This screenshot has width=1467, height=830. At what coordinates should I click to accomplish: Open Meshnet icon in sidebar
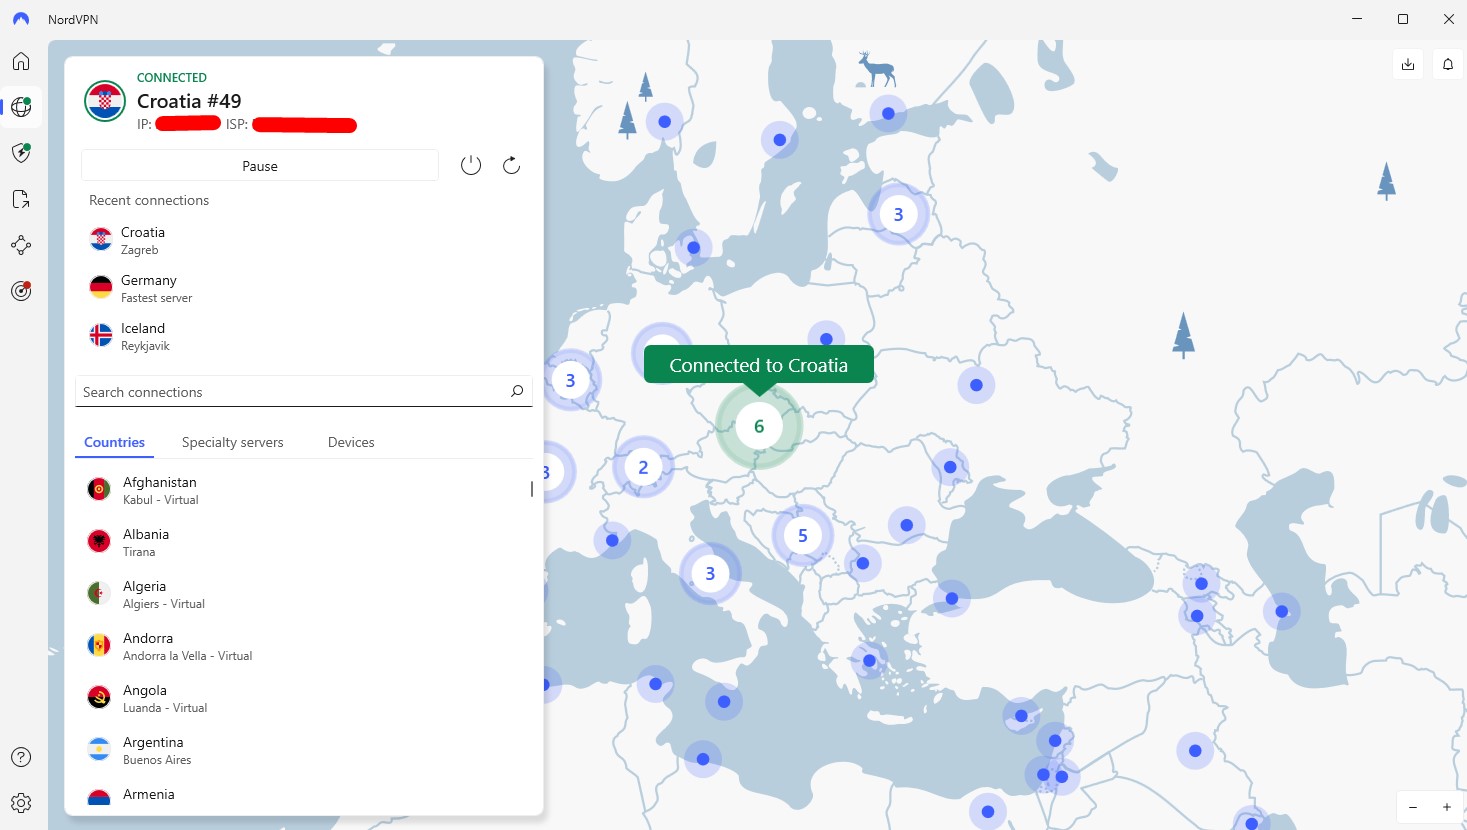[21, 245]
